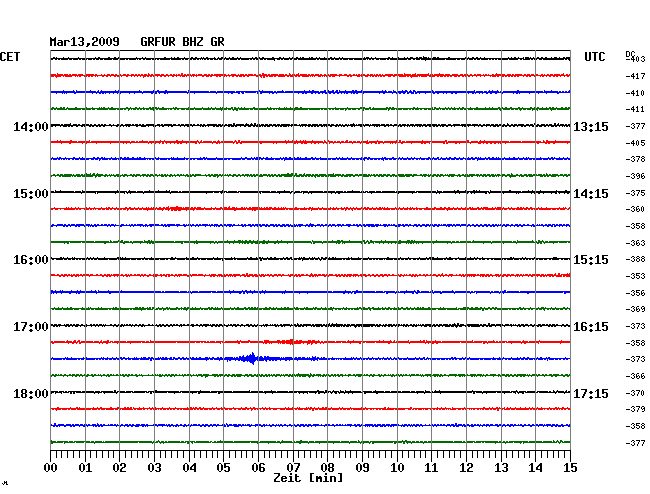Click blue trace seismic burst near minute 06
The height and width of the screenshot is (494, 650).
[251, 358]
